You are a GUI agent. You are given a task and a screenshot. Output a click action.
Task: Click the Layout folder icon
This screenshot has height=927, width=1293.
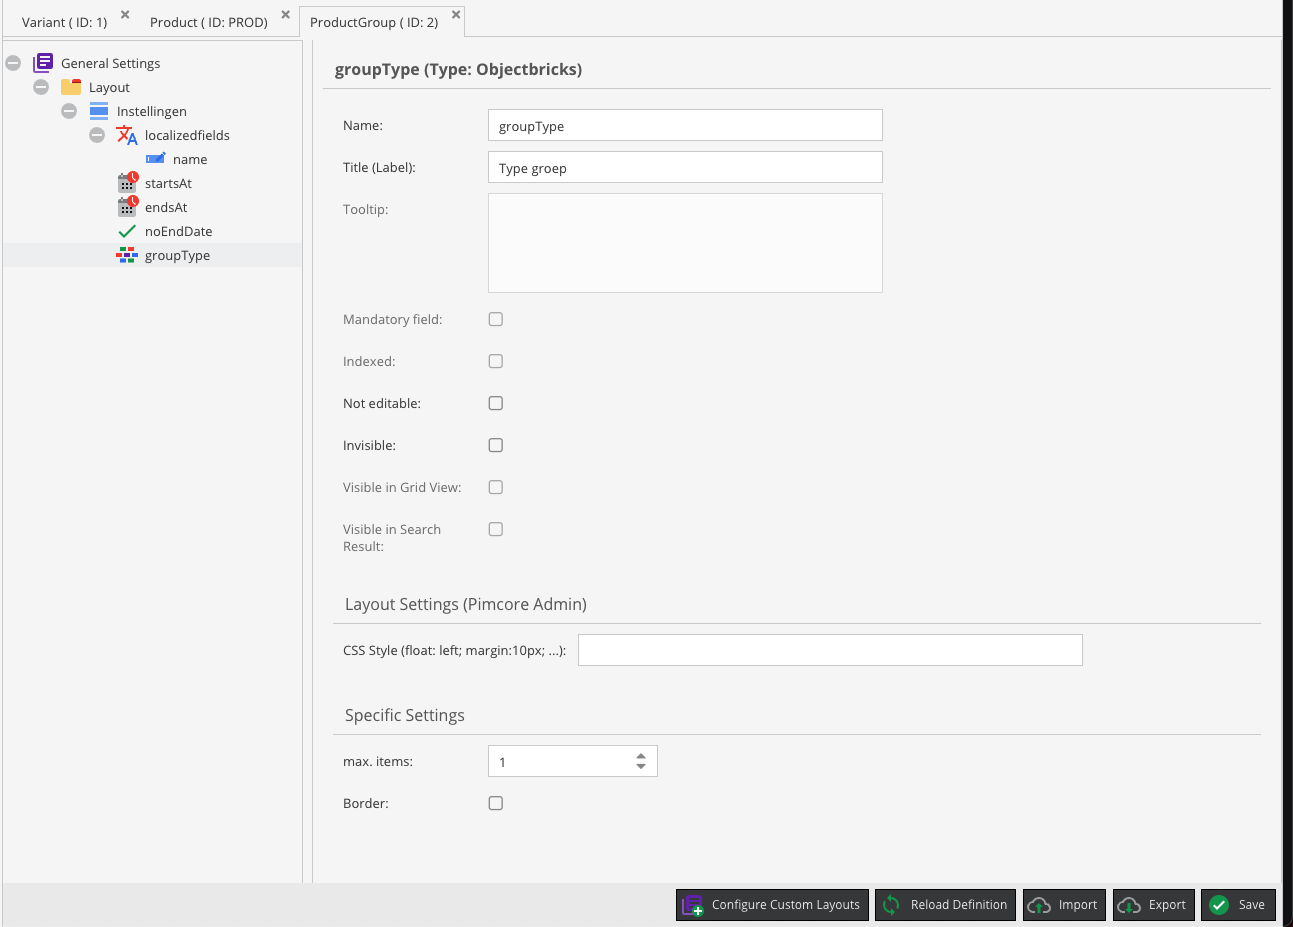[x=71, y=86]
